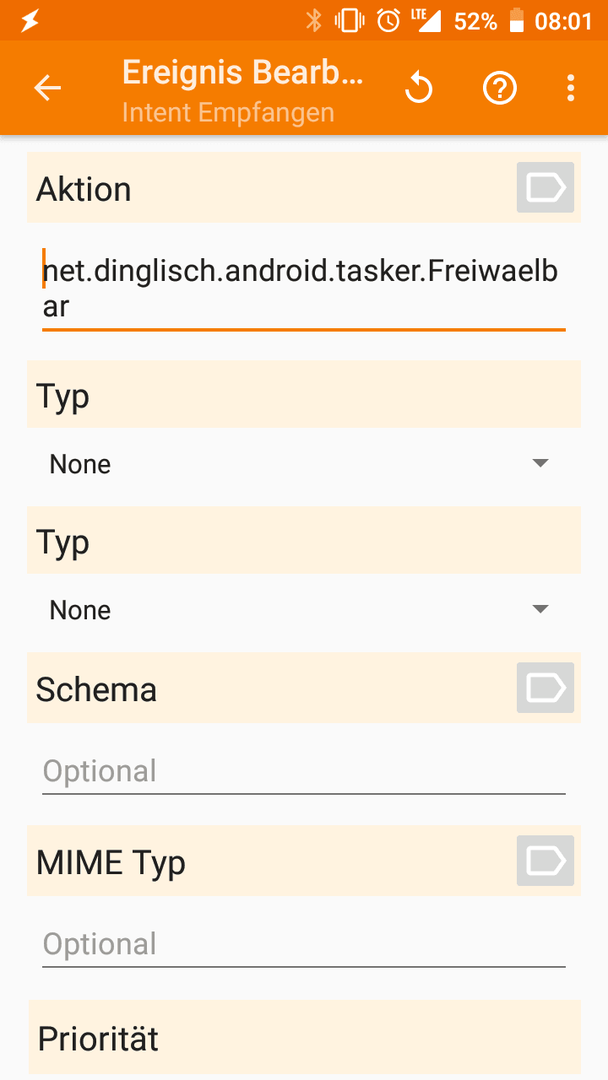The height and width of the screenshot is (1080, 608).
Task: Tap the variable tag icon beside Aktion
Action: pos(545,187)
